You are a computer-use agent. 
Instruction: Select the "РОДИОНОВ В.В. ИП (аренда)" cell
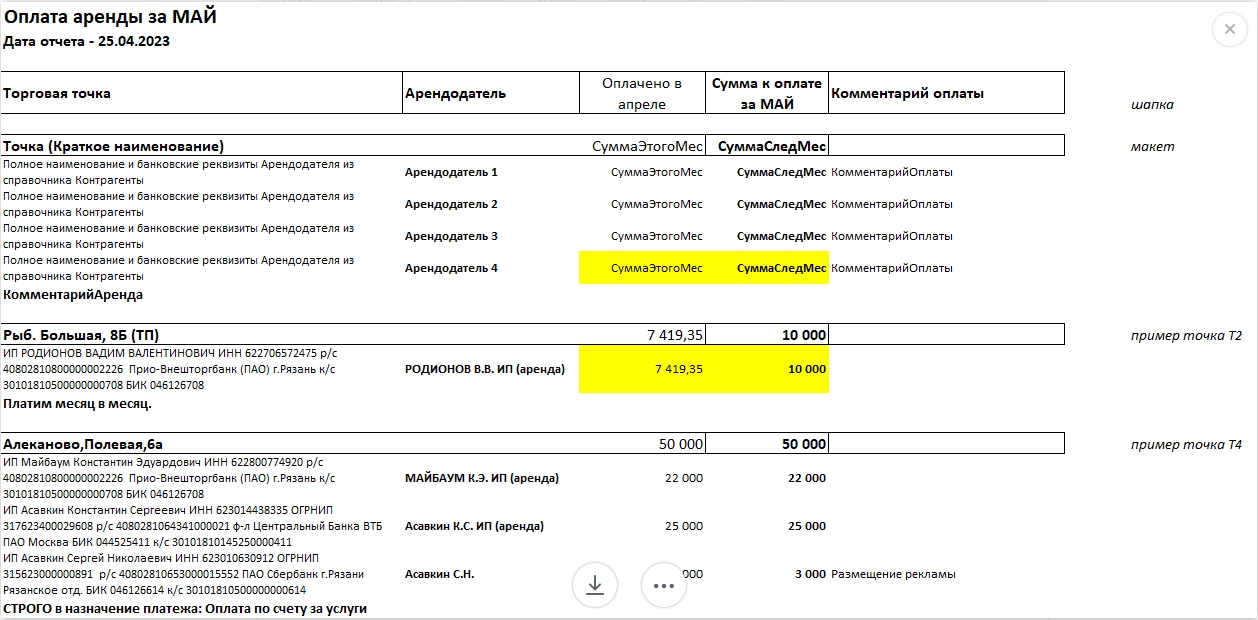point(484,369)
